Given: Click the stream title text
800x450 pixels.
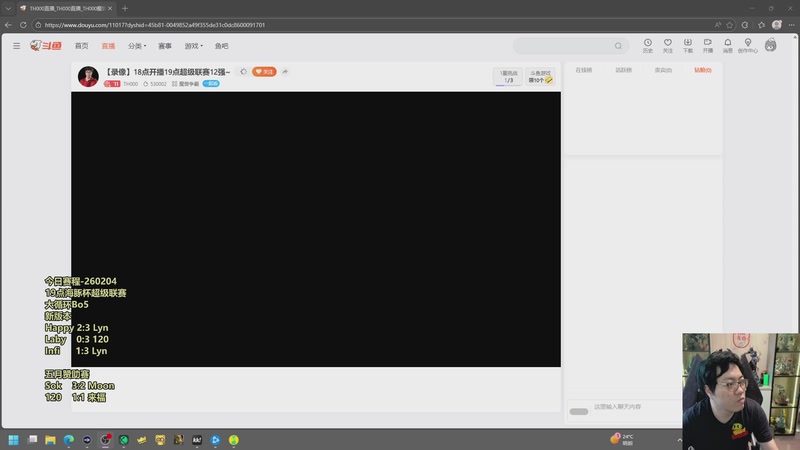Looking at the screenshot, I should [x=167, y=72].
